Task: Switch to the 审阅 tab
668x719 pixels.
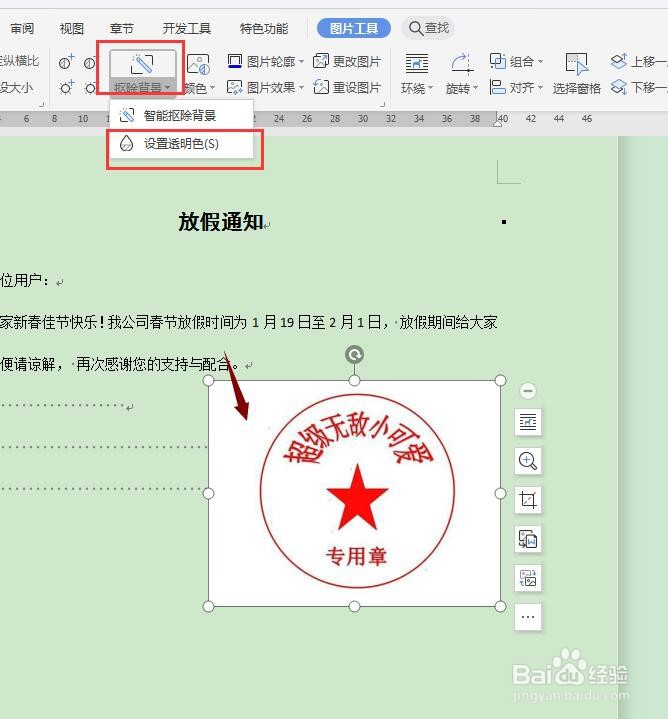Action: click(22, 28)
